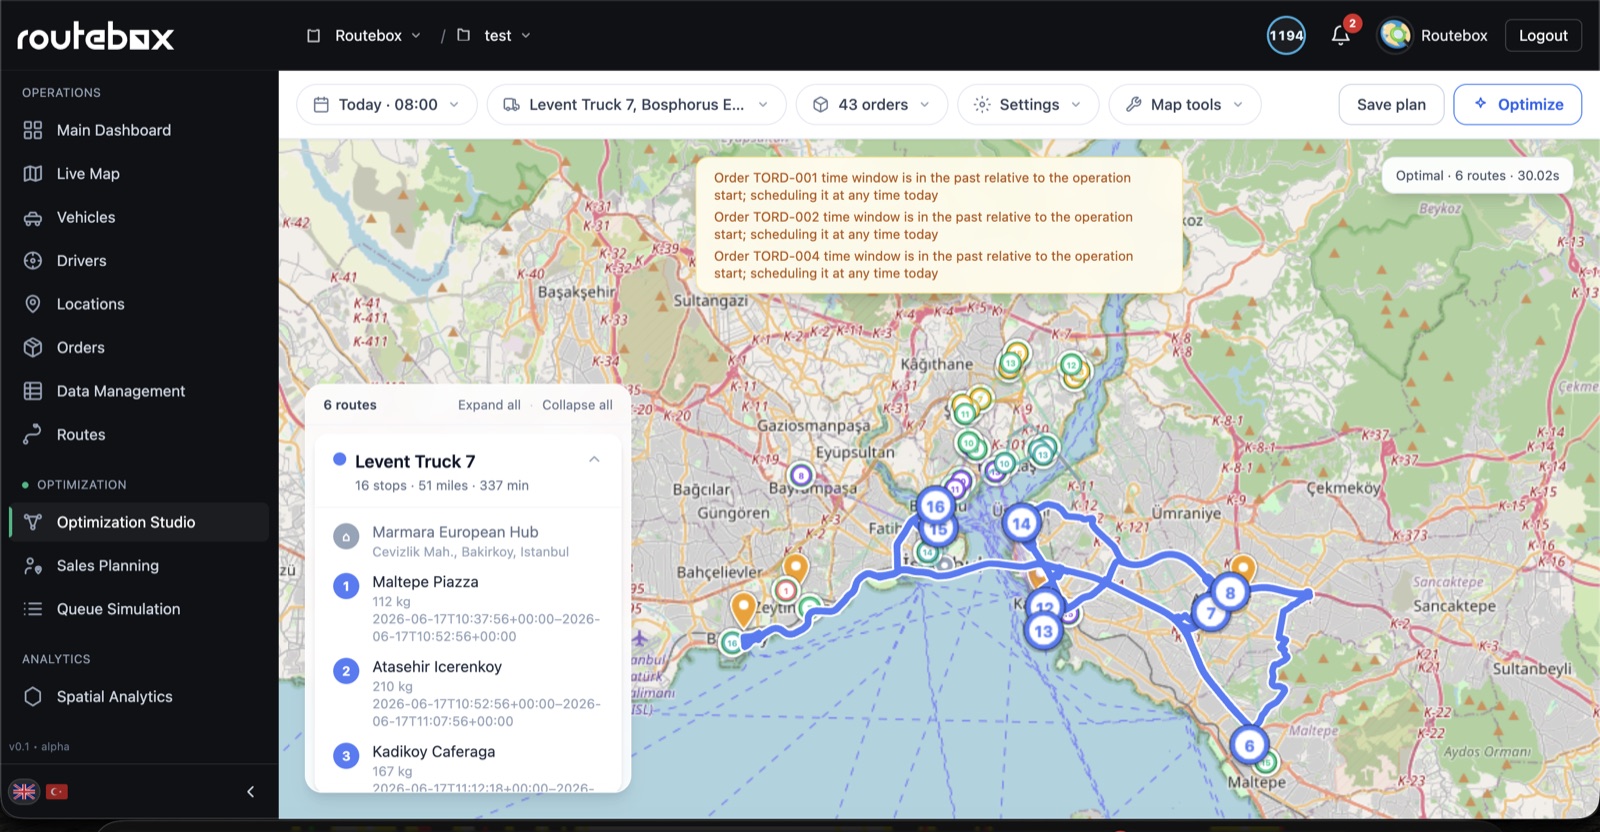Switch language to Turkish flag
1600x832 pixels.
(57, 792)
